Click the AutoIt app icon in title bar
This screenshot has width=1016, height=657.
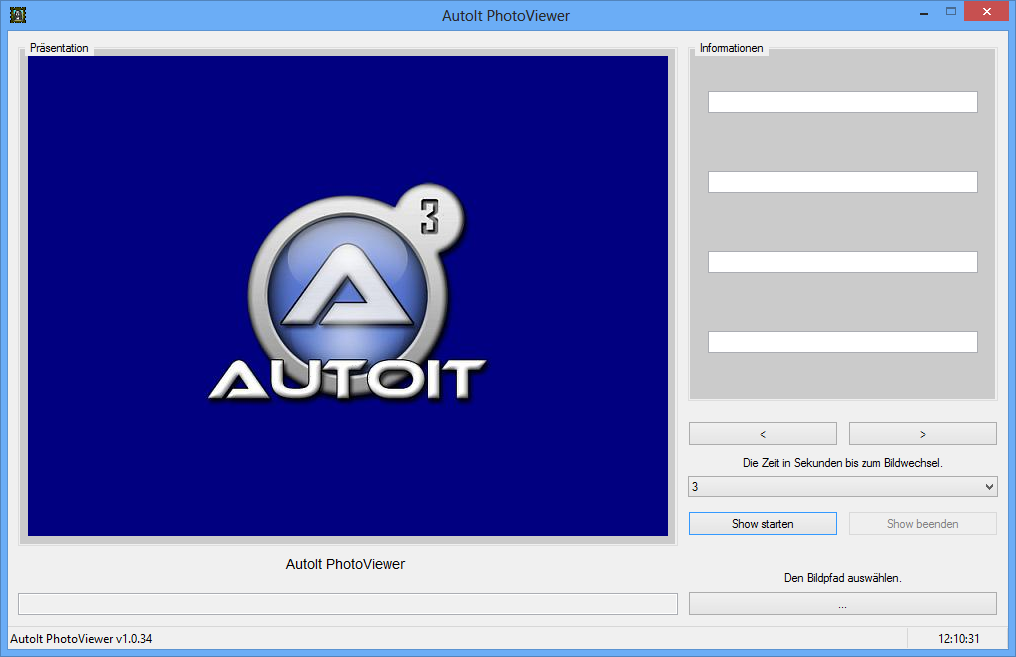[x=17, y=15]
